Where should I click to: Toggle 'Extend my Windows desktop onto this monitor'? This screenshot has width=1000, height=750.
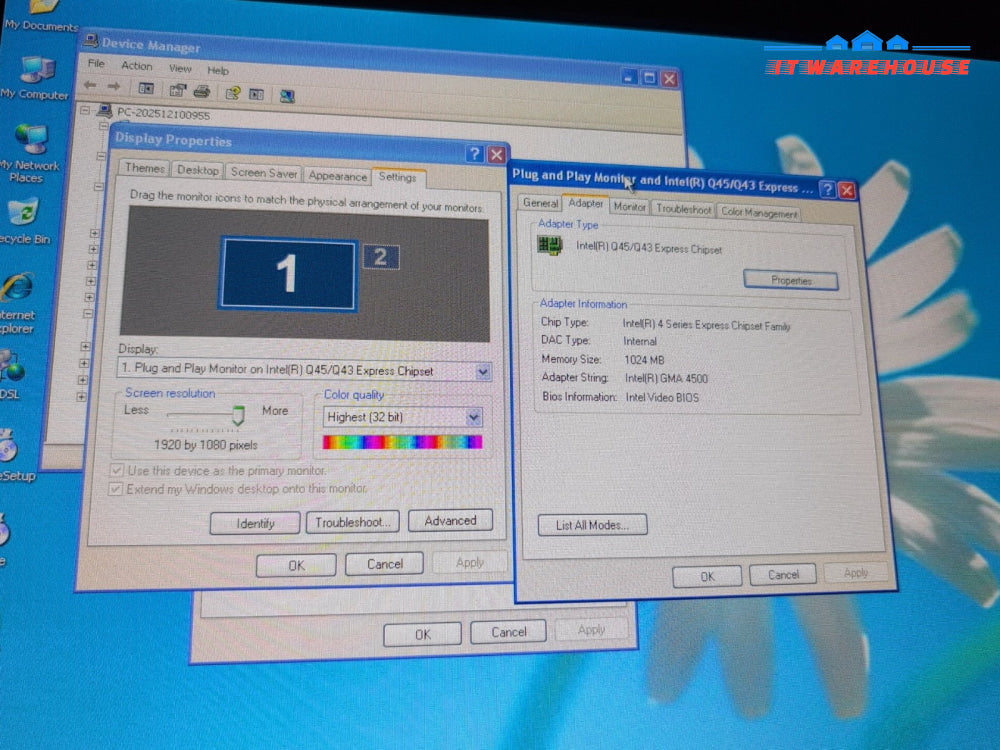[115, 489]
